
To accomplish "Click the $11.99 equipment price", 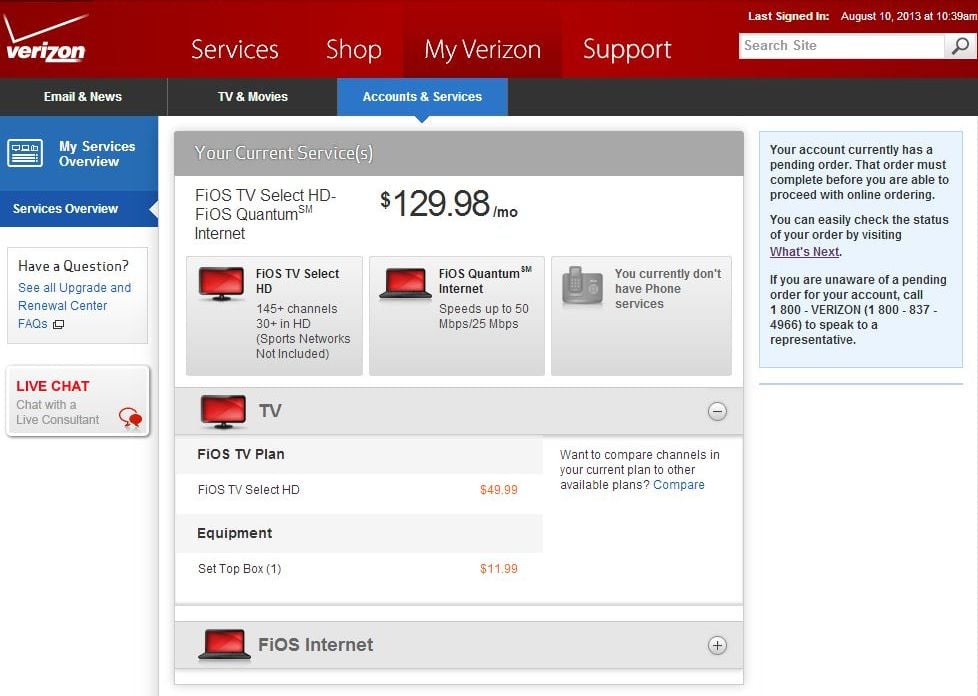I will coord(498,569).
